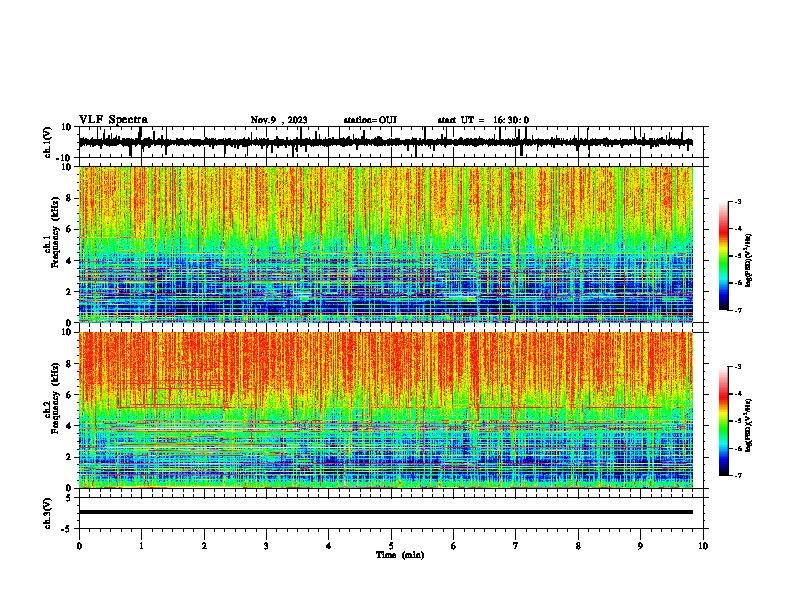Click the "ch.1(V)" axis label
Viewport: 792px width, 612px height.
(47, 142)
